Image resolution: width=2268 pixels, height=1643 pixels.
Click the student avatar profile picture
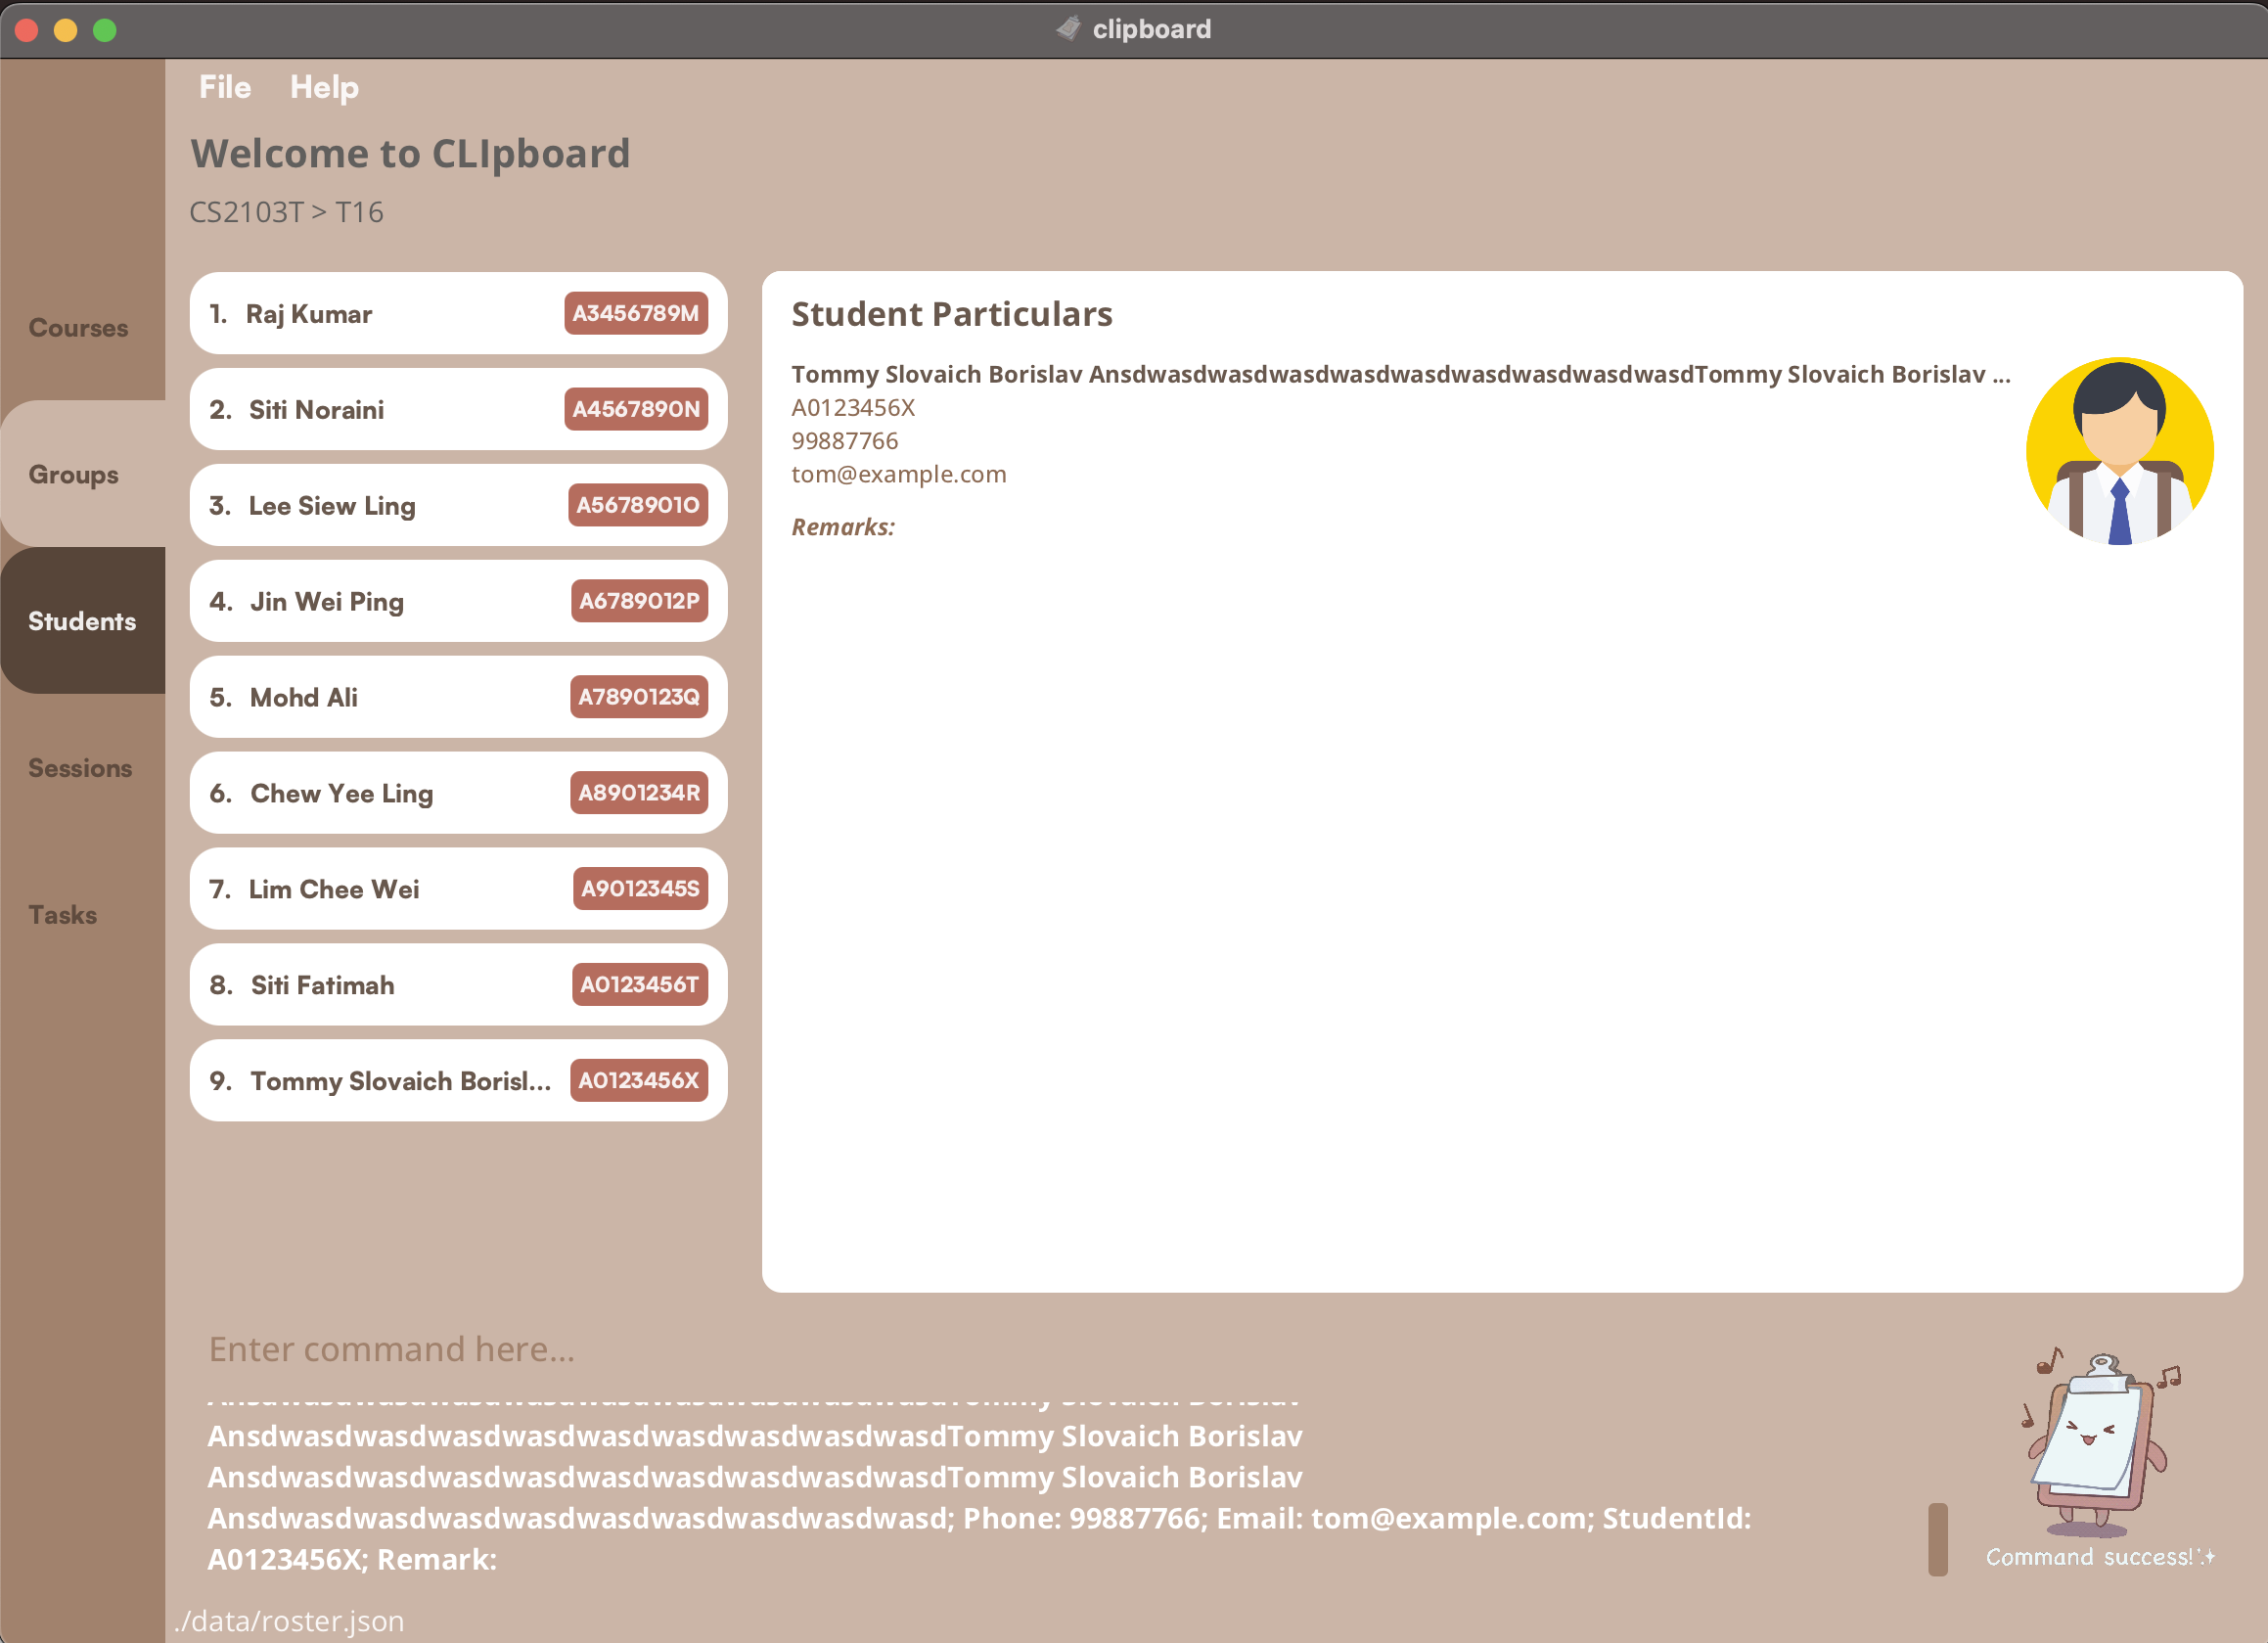[x=2118, y=451]
